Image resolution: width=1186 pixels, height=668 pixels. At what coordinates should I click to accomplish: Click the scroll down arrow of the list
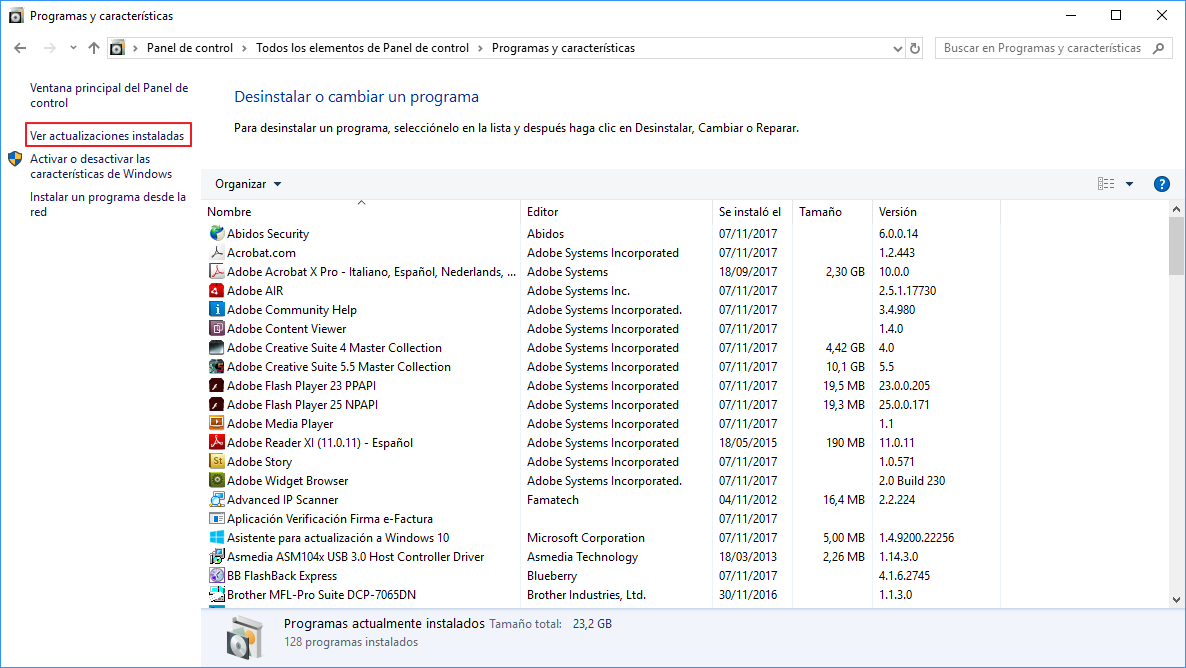[x=1176, y=600]
